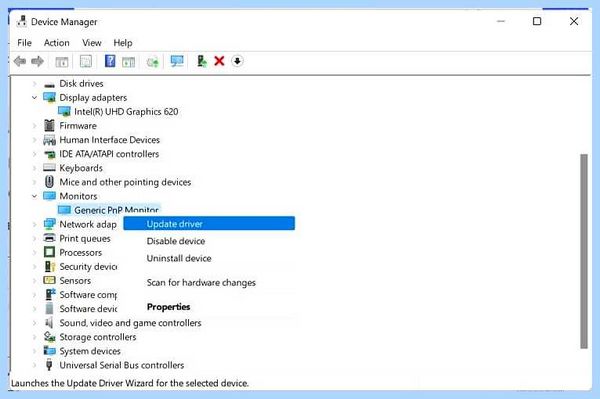This screenshot has width=600, height=399.
Task: Maximize the Device Manager window
Action: coord(537,21)
